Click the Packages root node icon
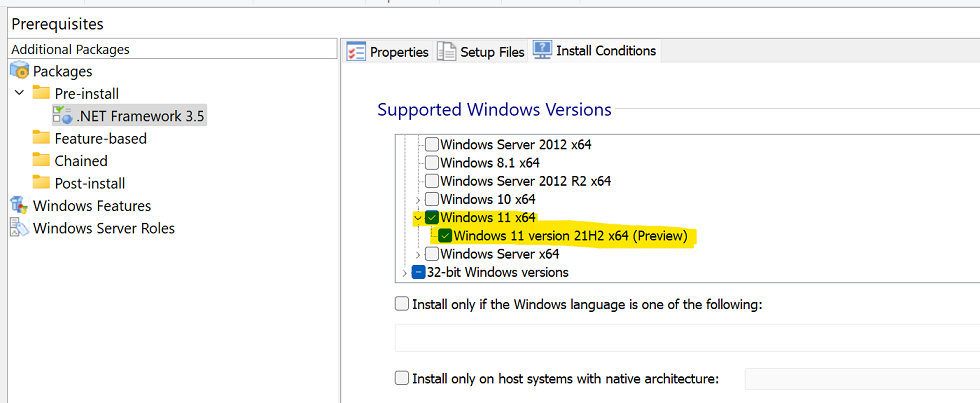 (20, 71)
